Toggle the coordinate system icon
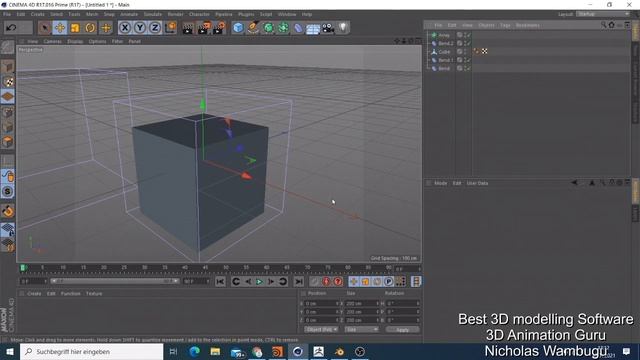640x360 pixels. [171, 28]
